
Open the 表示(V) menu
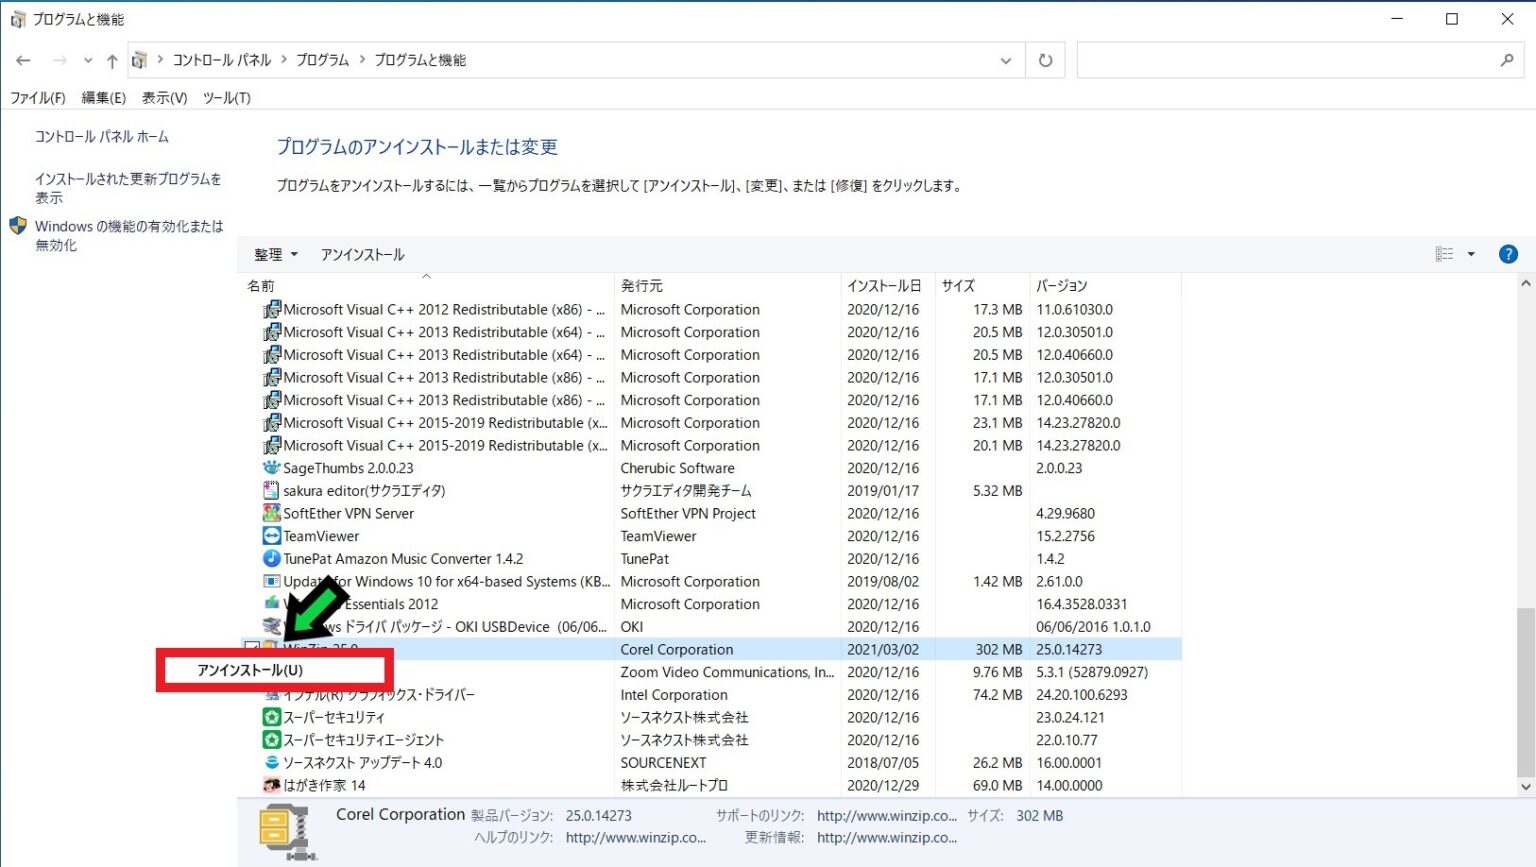click(166, 98)
